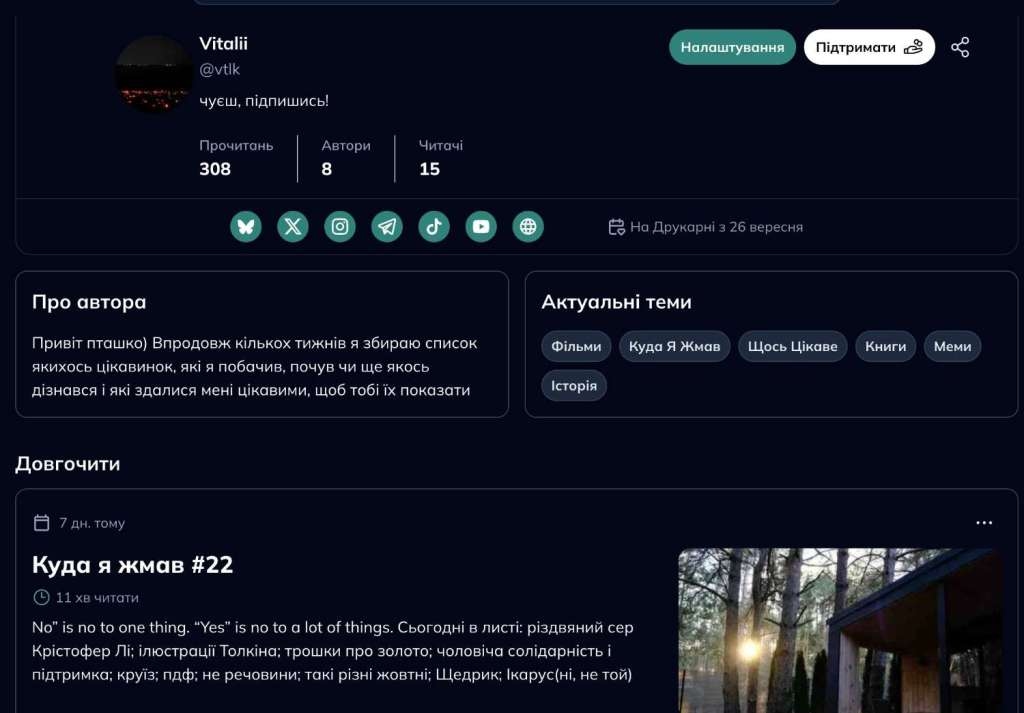Open the YouTube channel icon
This screenshot has width=1024, height=713.
[x=481, y=227]
